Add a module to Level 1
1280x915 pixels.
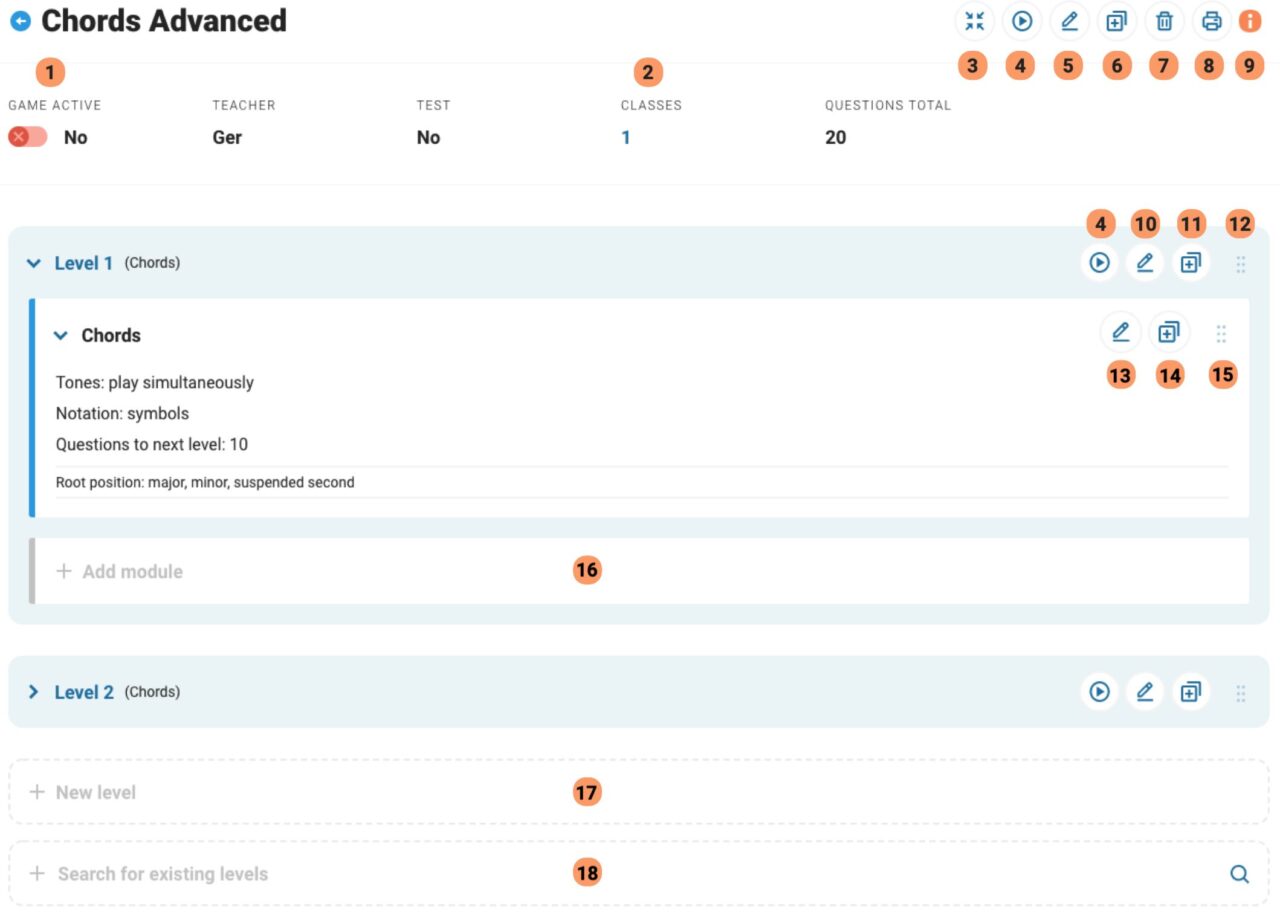(120, 570)
